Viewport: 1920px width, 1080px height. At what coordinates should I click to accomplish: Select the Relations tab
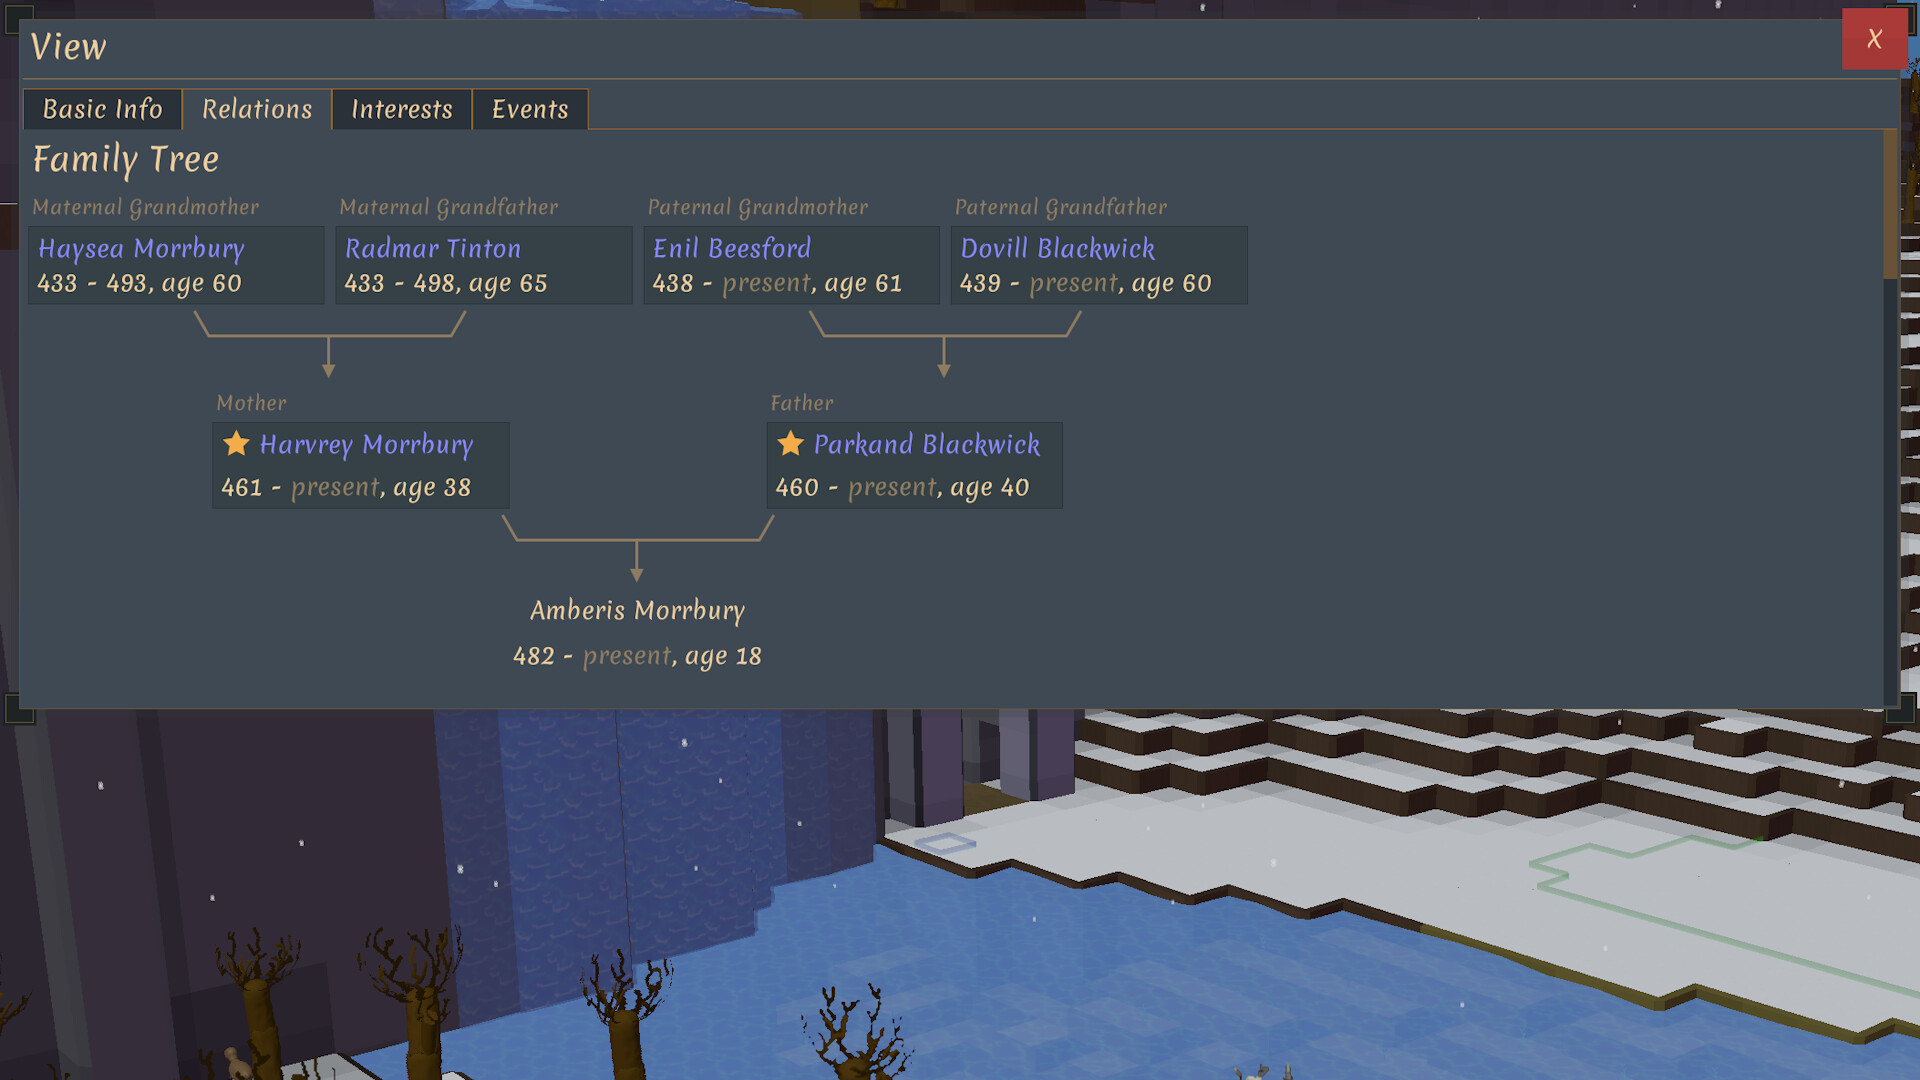256,110
